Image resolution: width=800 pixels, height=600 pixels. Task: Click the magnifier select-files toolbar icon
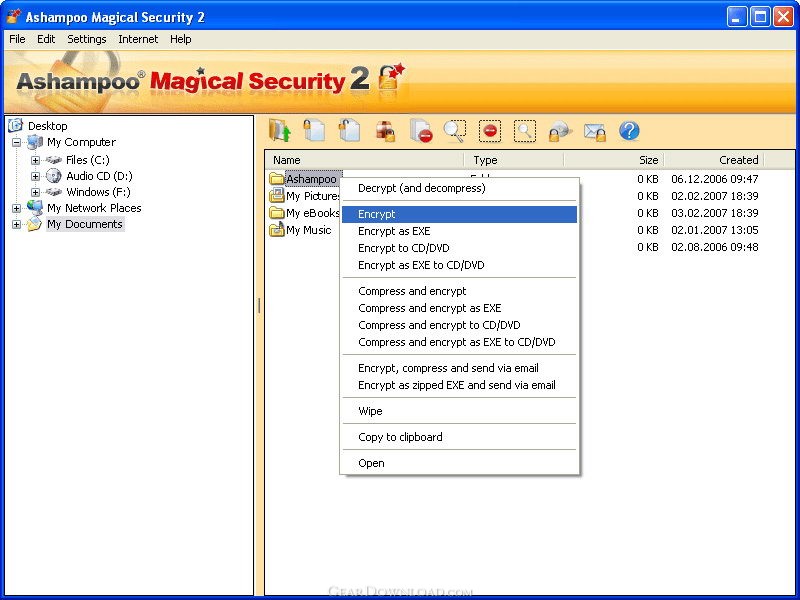click(x=455, y=131)
